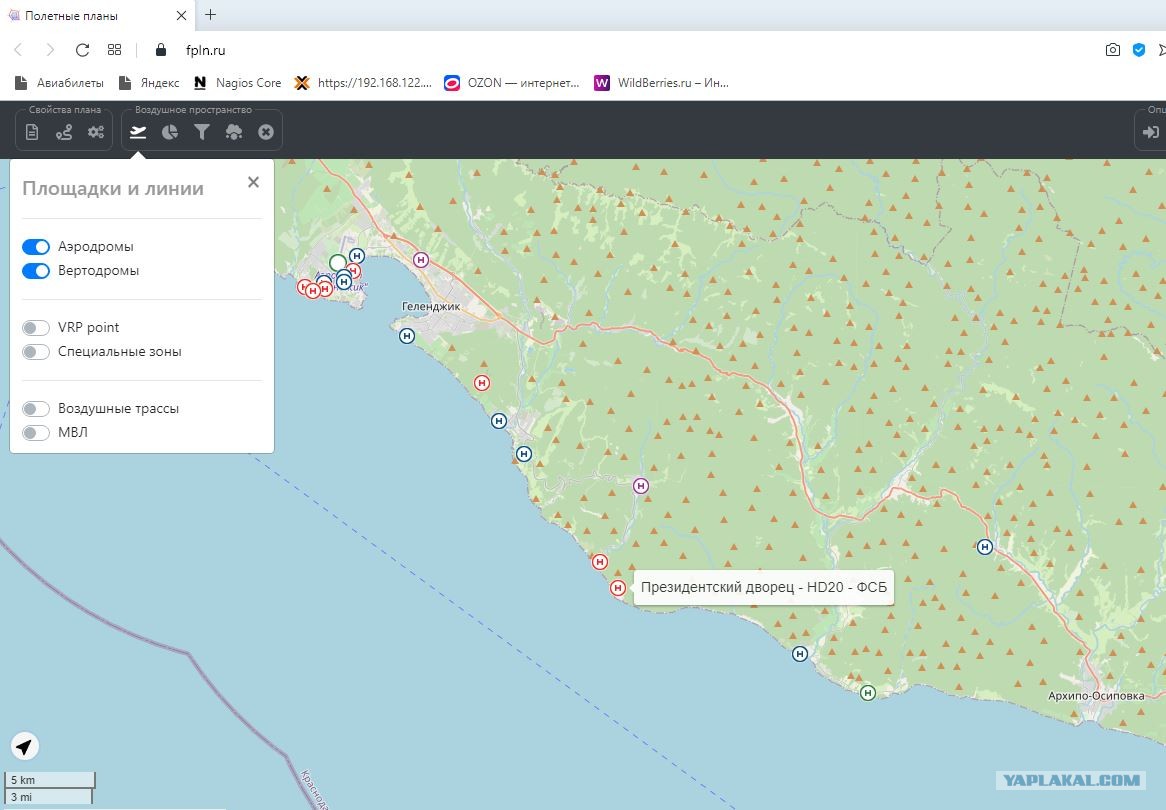This screenshot has width=1166, height=810.
Task: Open a new browser tab
Action: 210,15
